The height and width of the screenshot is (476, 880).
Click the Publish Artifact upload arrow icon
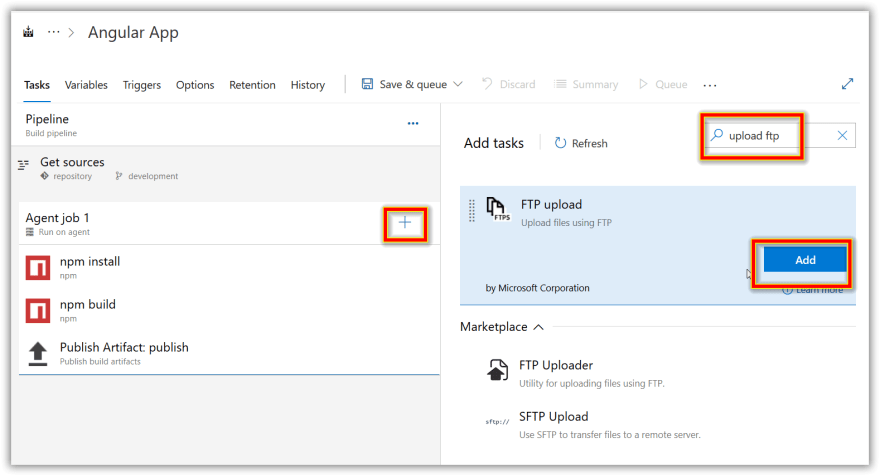(38, 354)
